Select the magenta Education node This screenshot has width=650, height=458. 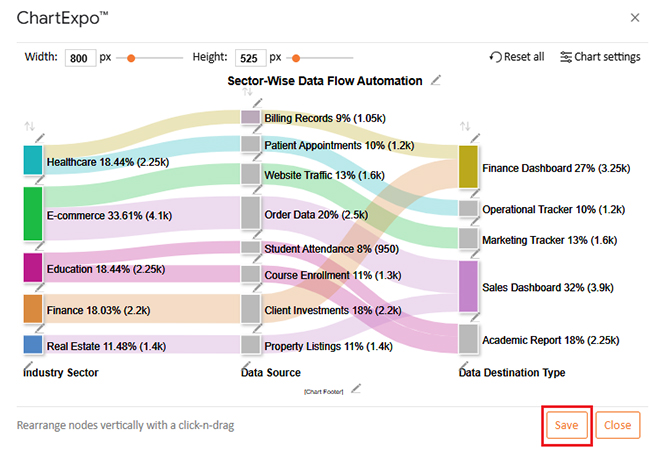pyautogui.click(x=32, y=268)
